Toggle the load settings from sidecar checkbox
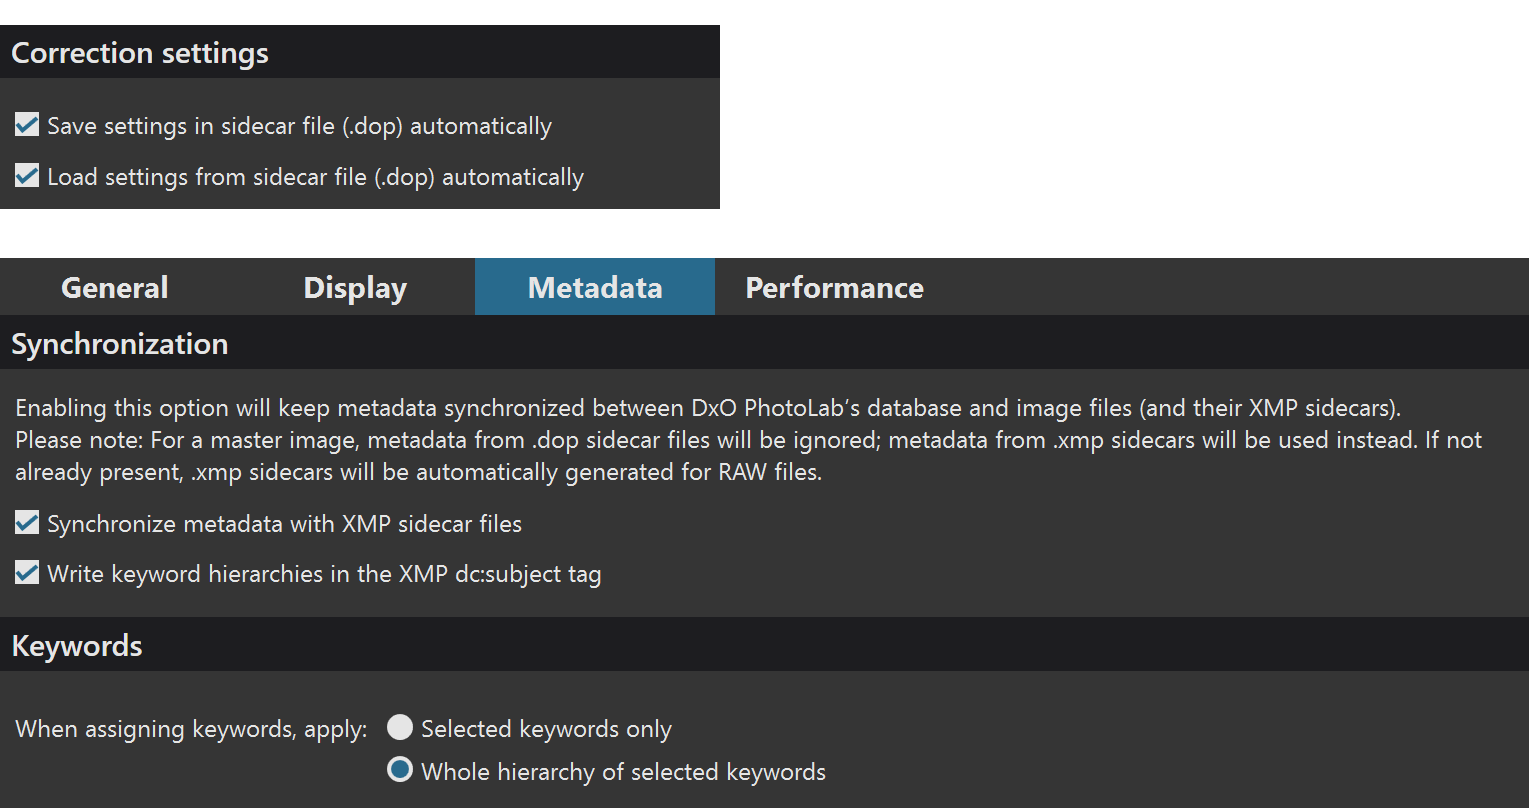 coord(27,177)
